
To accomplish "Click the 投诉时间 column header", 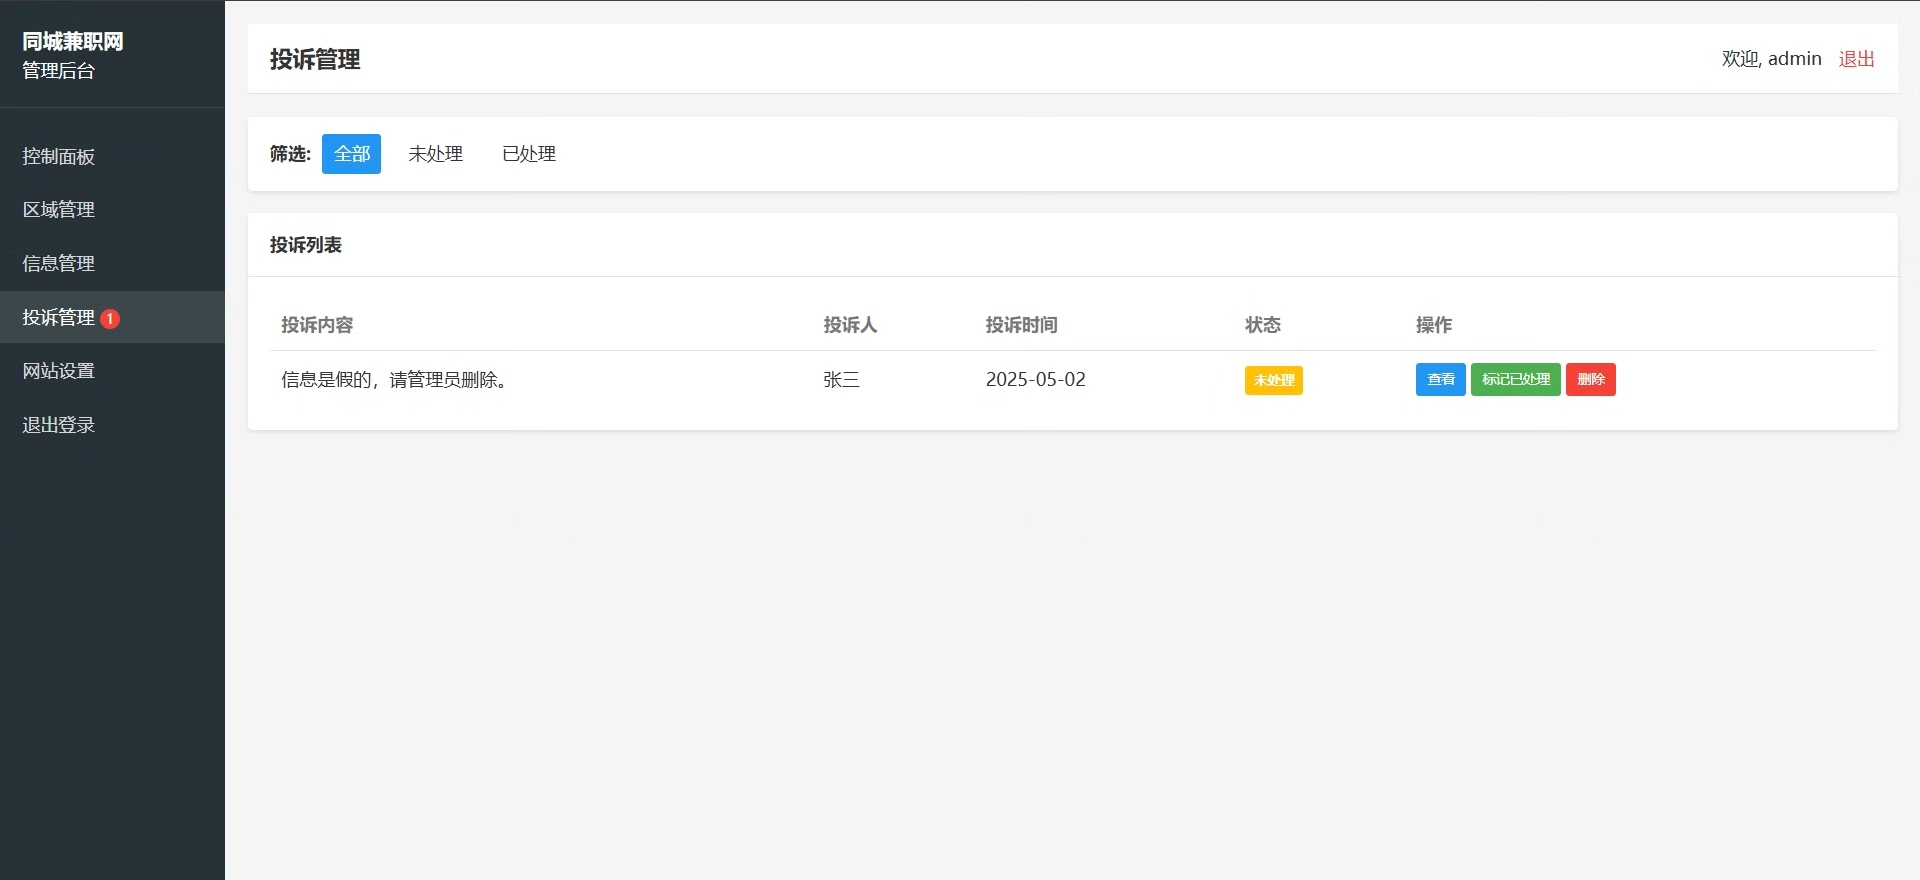I will click(1021, 325).
